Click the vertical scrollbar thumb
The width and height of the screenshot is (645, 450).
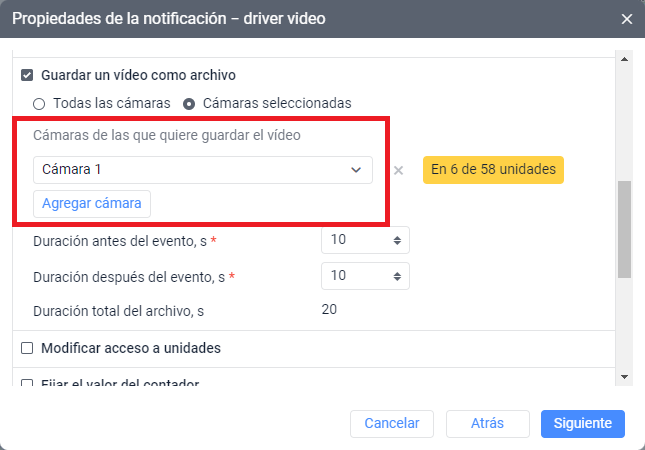tap(625, 228)
